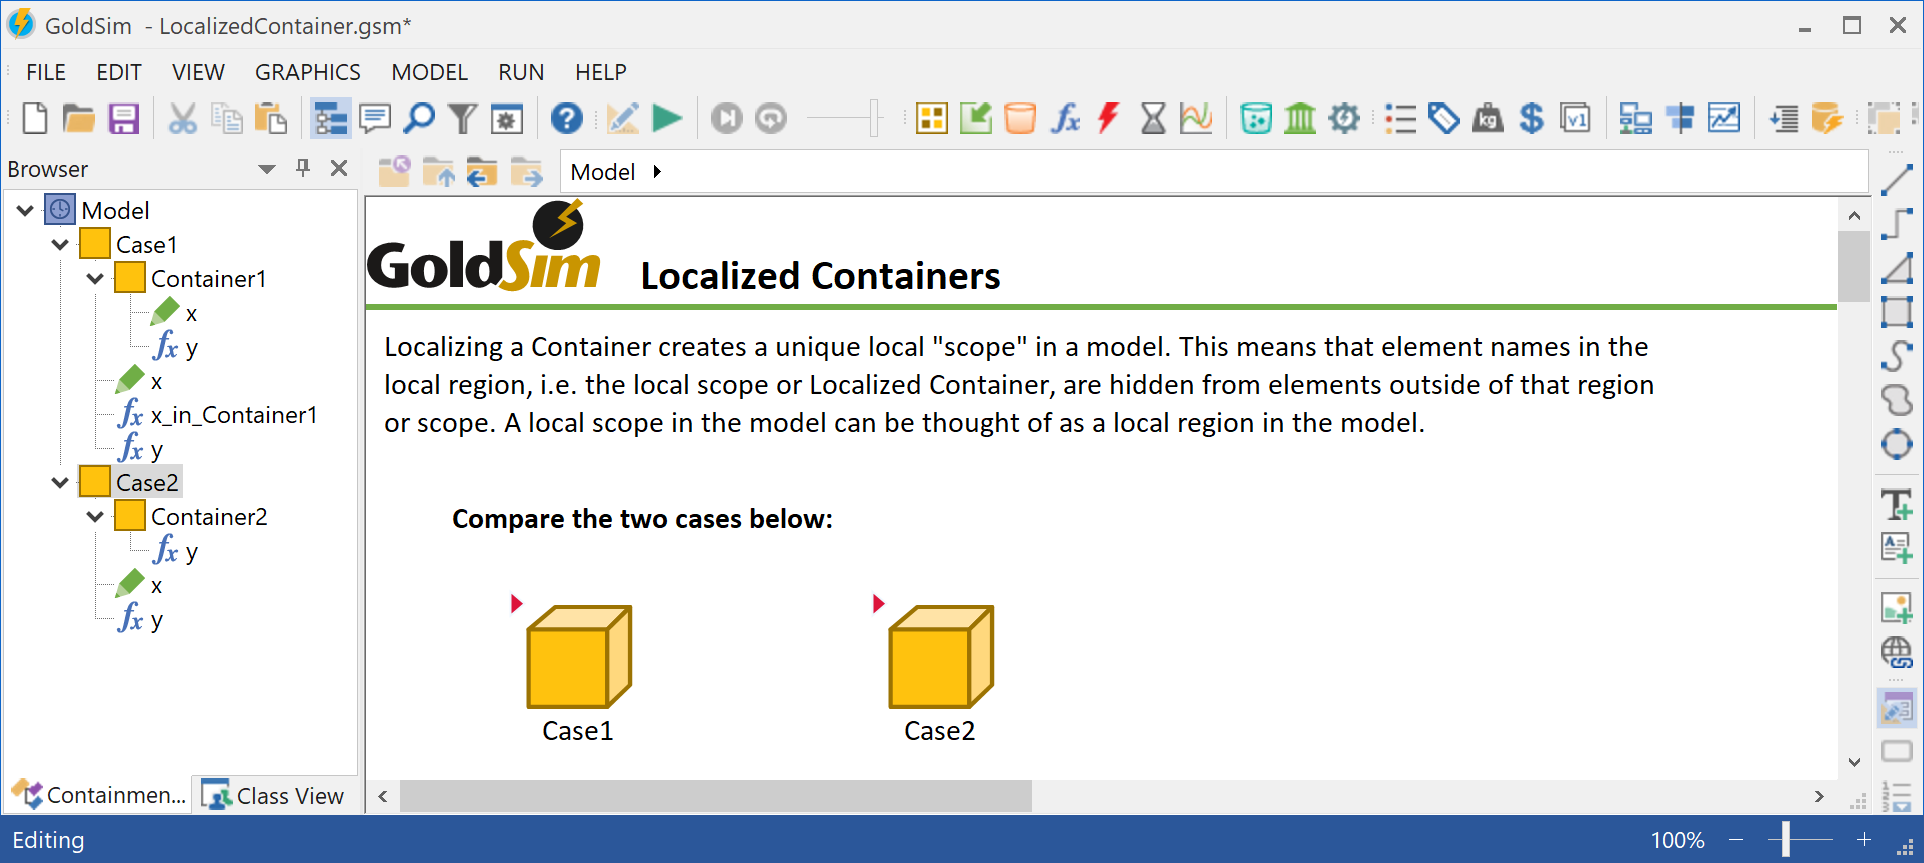Toggle the Browser pane pin auto-hide

(303, 168)
